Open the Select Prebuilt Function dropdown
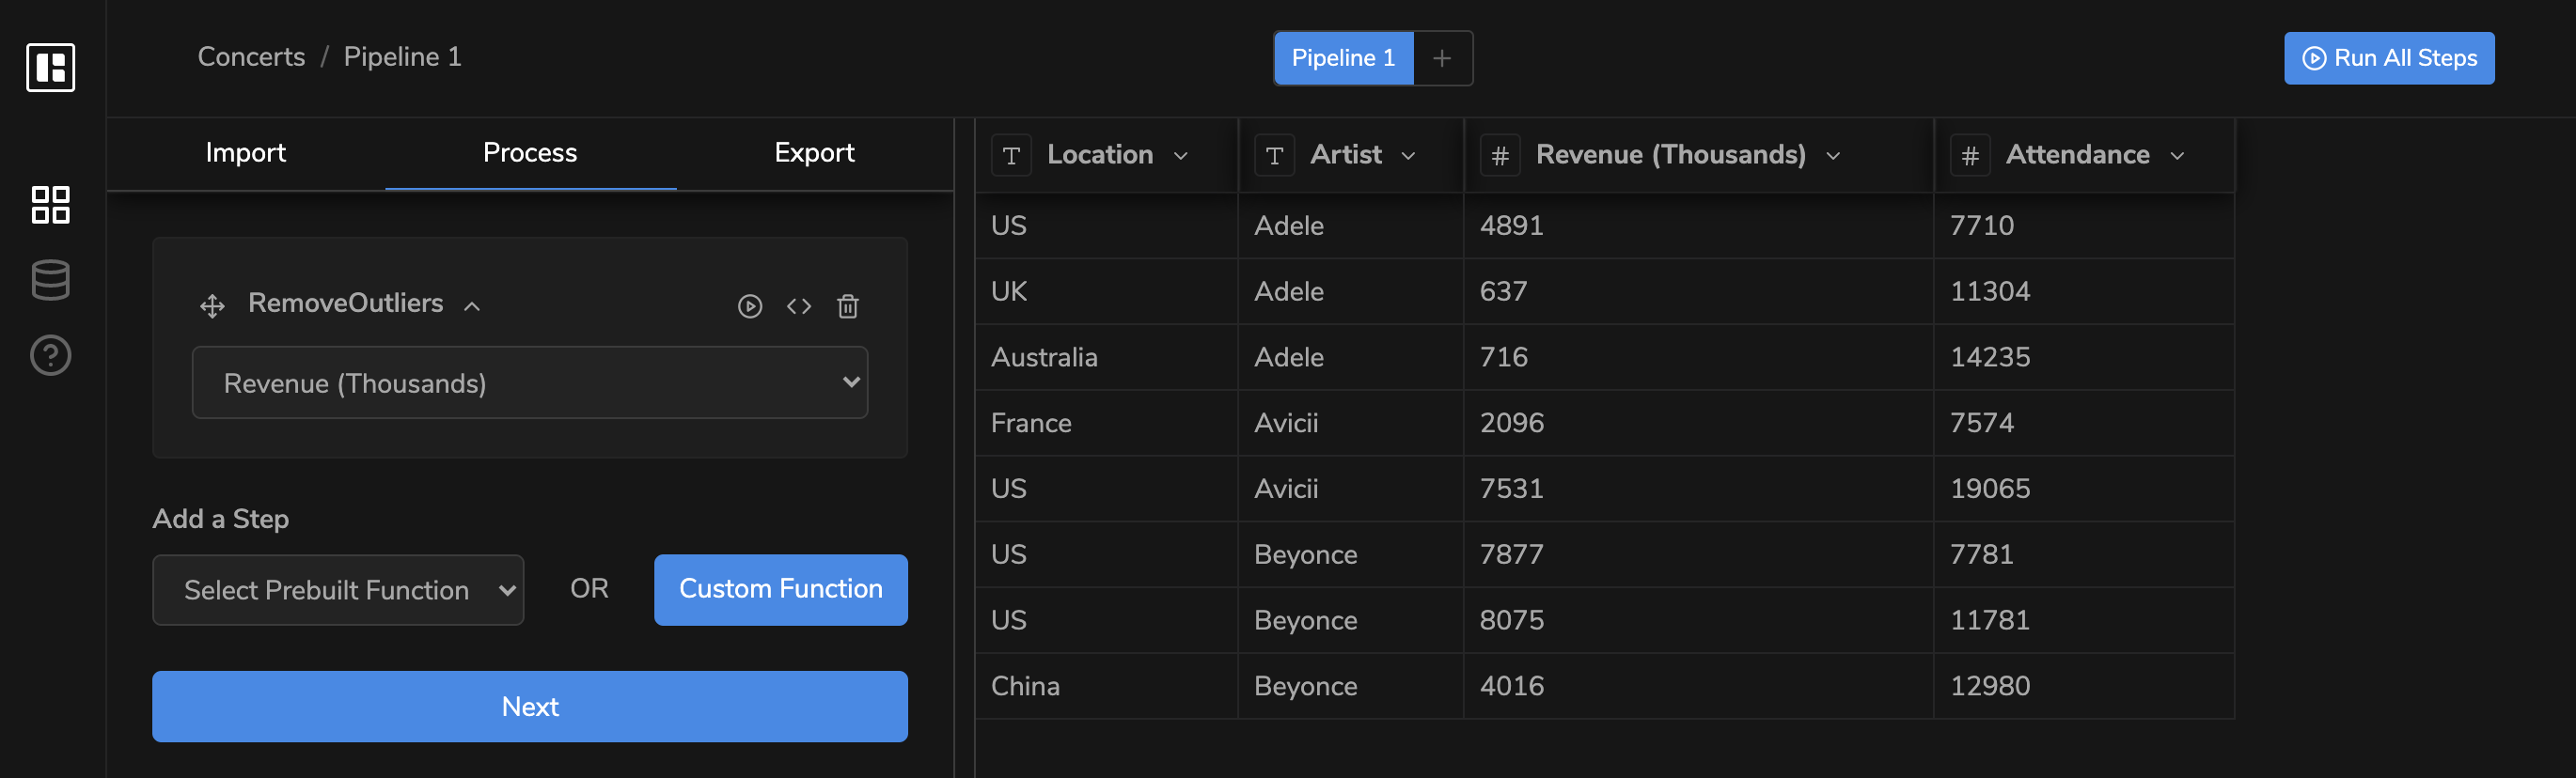The height and width of the screenshot is (778, 2576). 338,590
